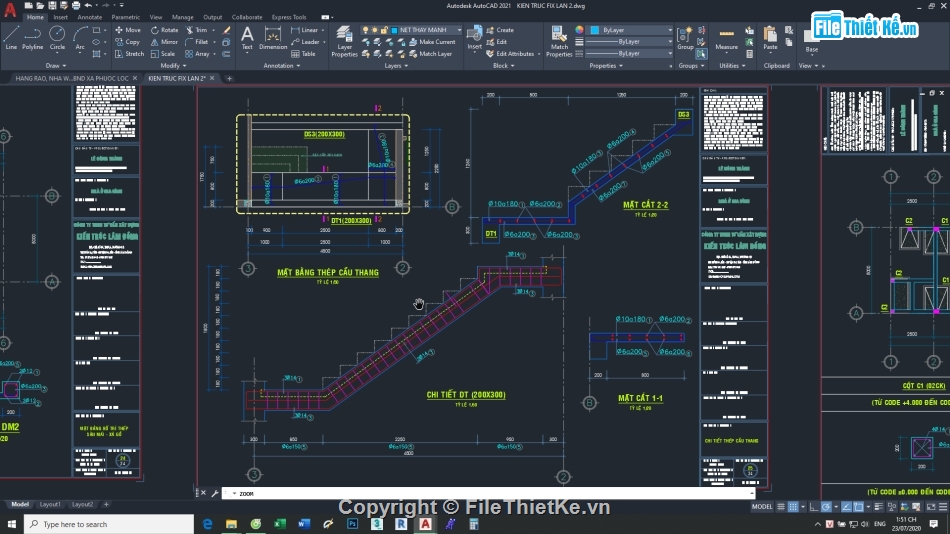This screenshot has width=950, height=534.
Task: Click the Paste clipboard tool
Action: coord(770,38)
